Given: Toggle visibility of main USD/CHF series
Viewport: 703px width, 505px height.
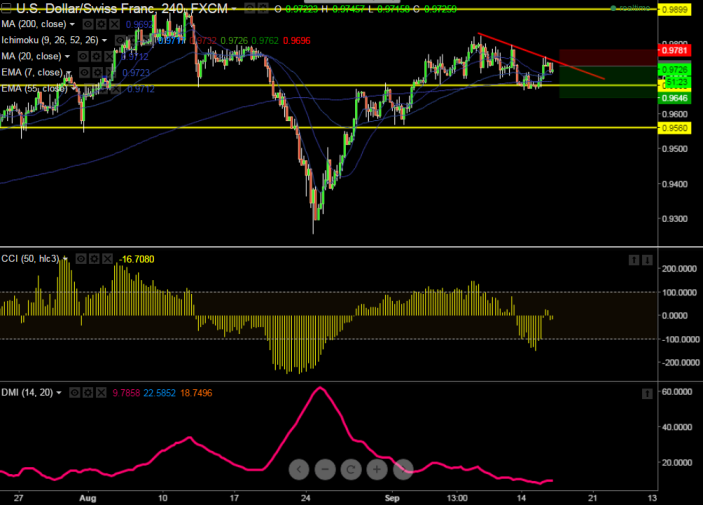Looking at the screenshot, I should (250, 8).
